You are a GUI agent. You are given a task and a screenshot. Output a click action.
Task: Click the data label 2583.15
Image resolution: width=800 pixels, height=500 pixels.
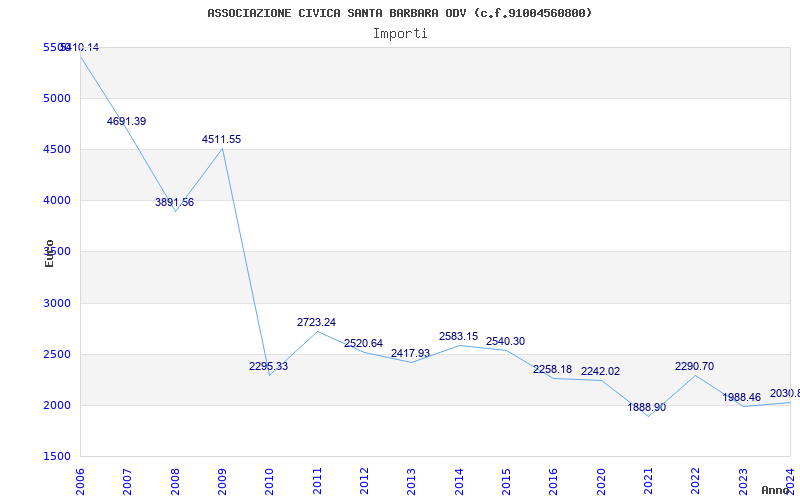coord(459,337)
